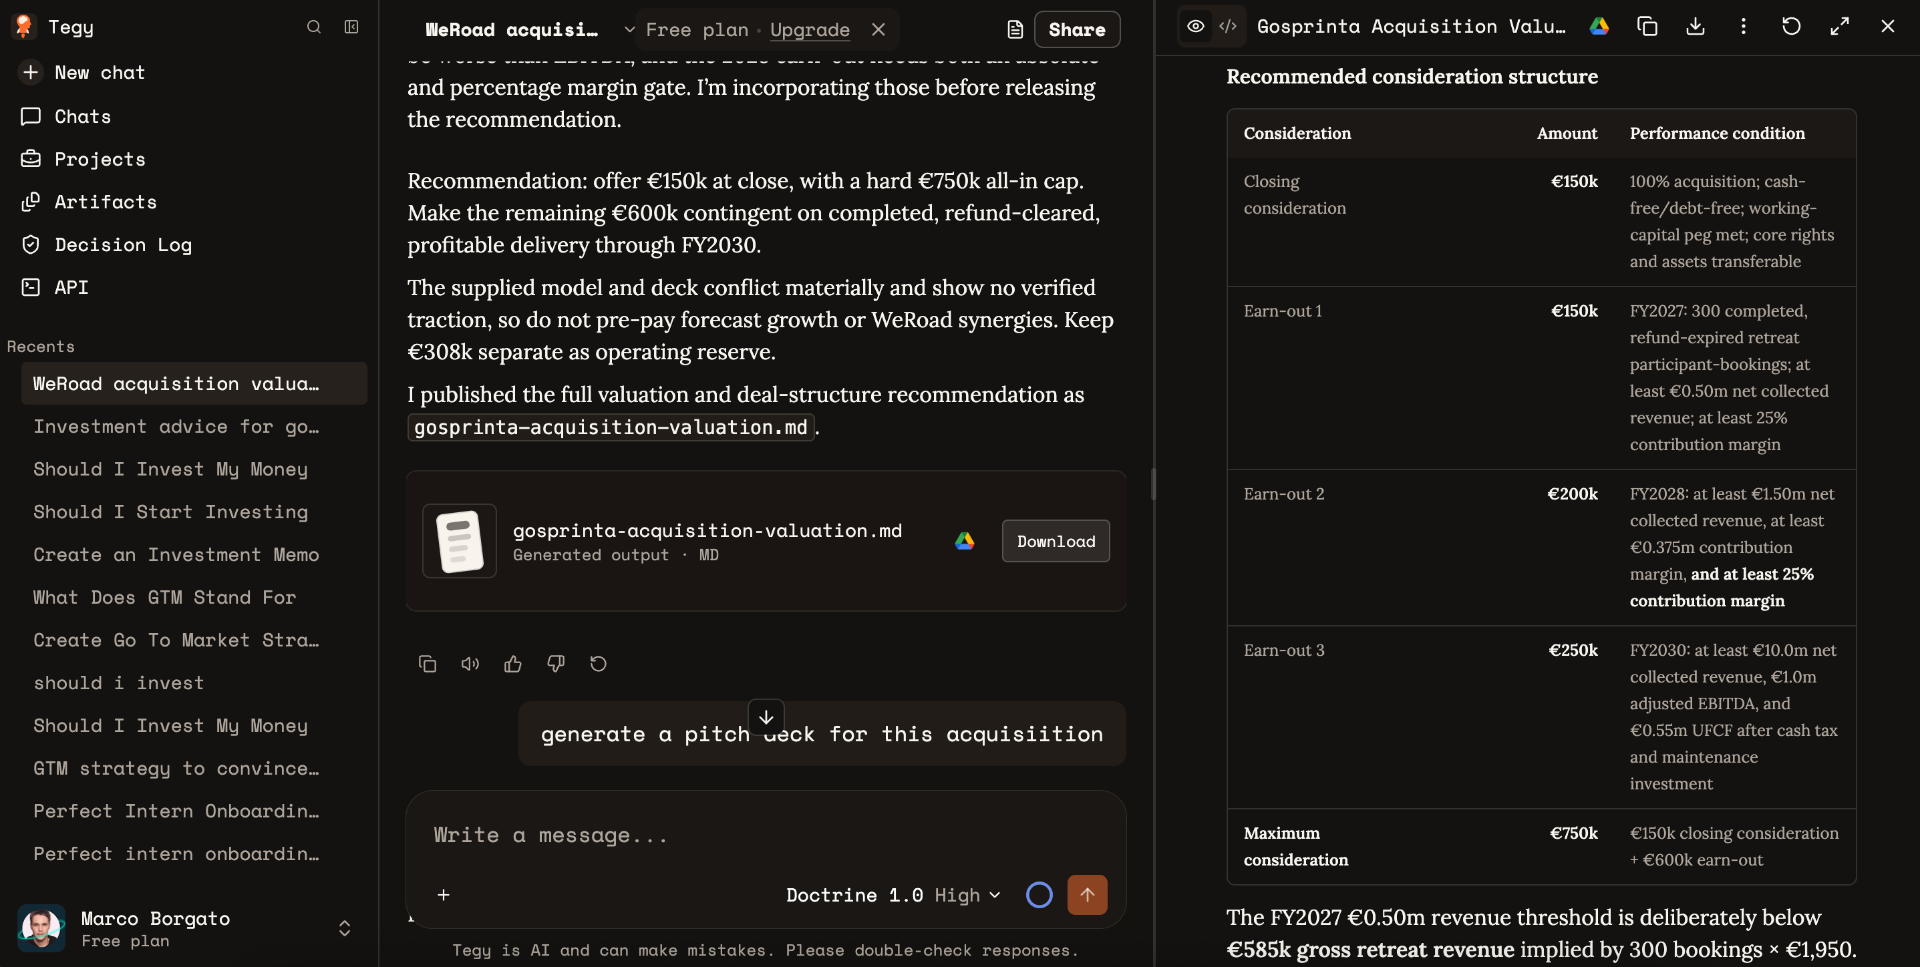Open WeRoad acquisition valuation chat

194,384
